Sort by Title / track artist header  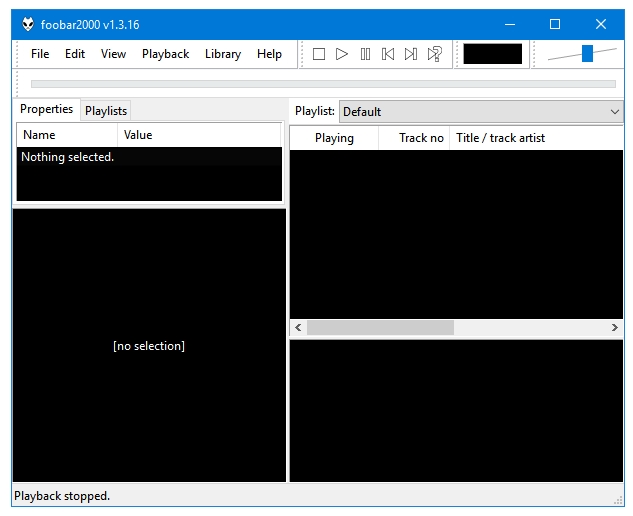pyautogui.click(x=536, y=138)
